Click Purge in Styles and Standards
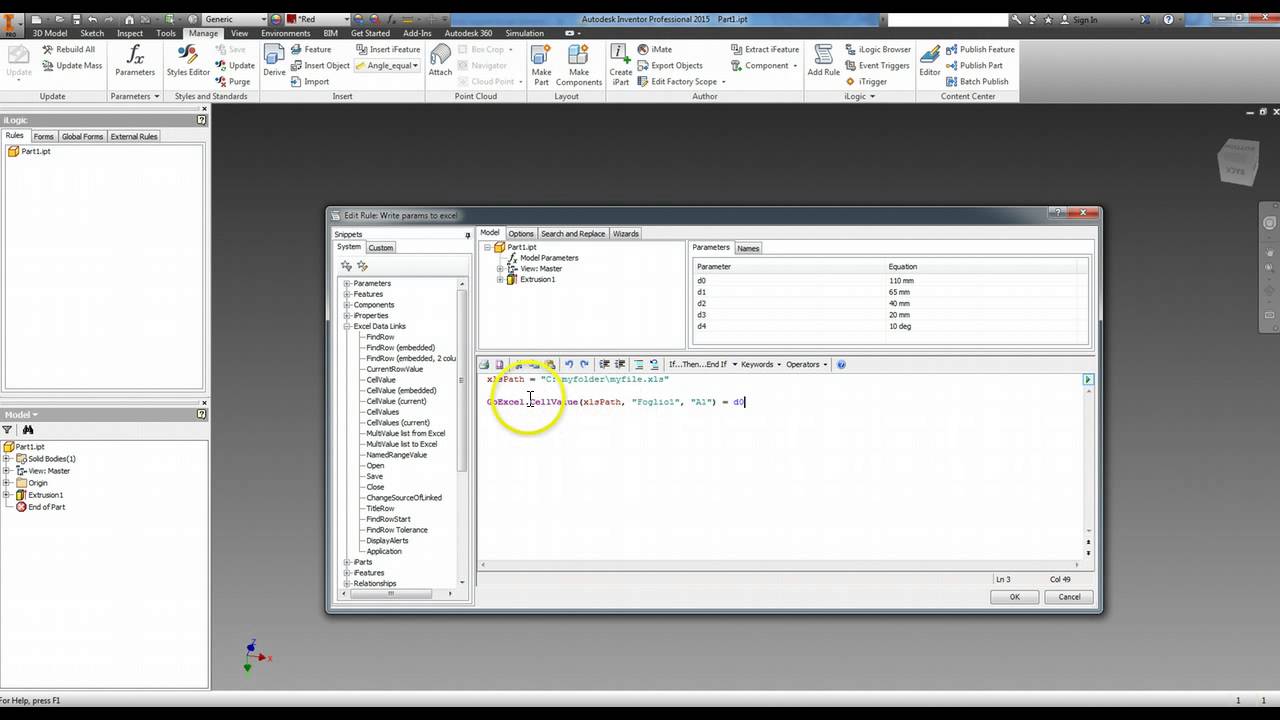The image size is (1280, 720). (x=232, y=82)
